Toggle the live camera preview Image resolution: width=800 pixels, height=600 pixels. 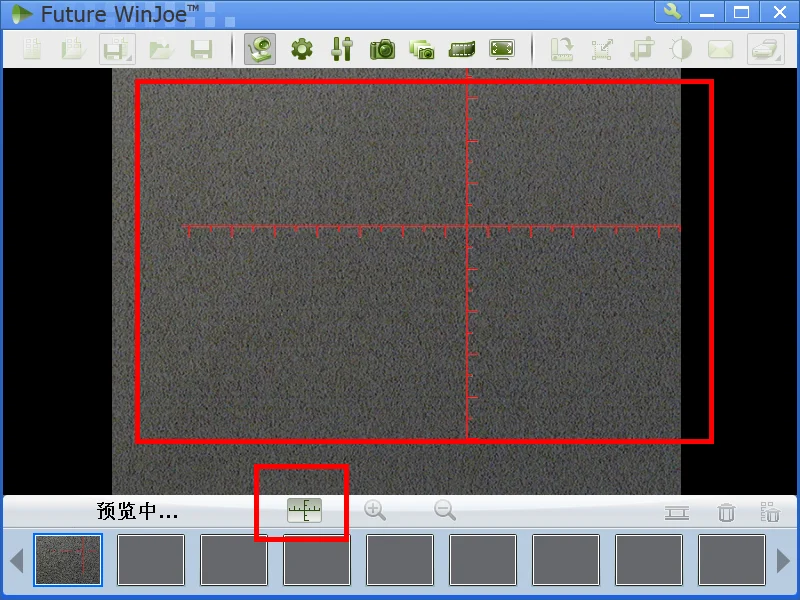259,49
